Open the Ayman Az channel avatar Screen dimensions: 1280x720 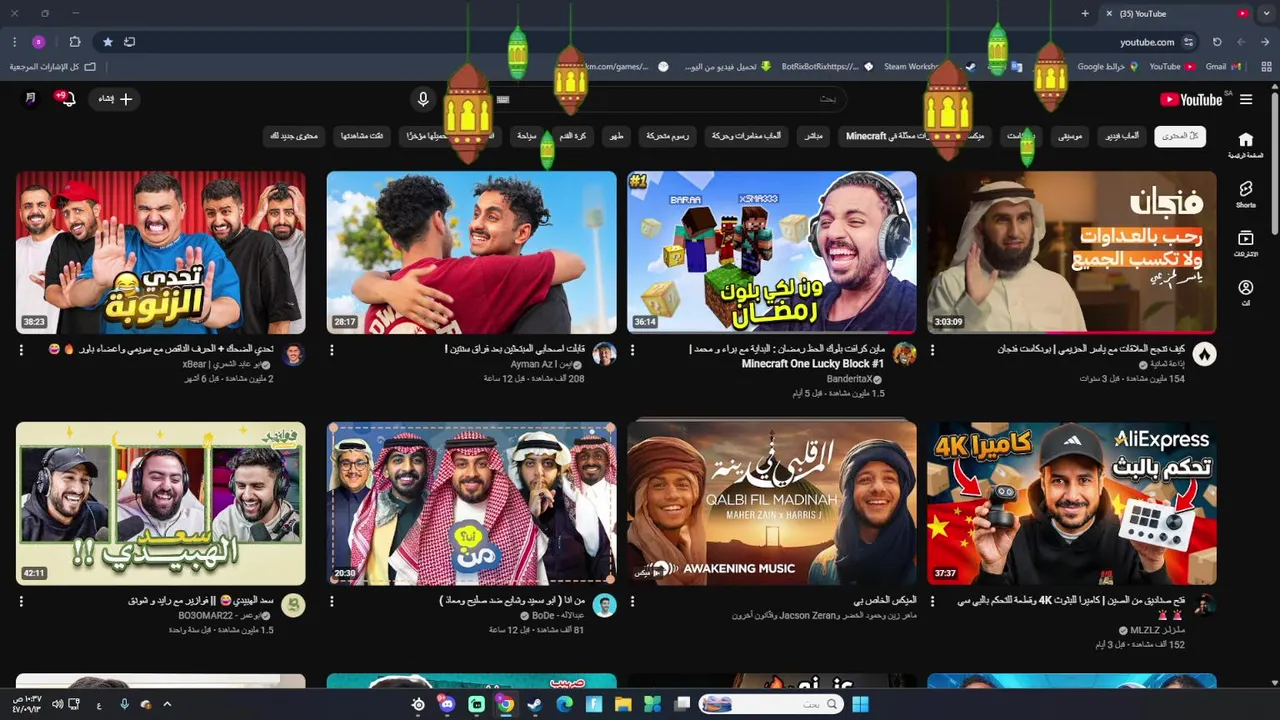pyautogui.click(x=604, y=354)
